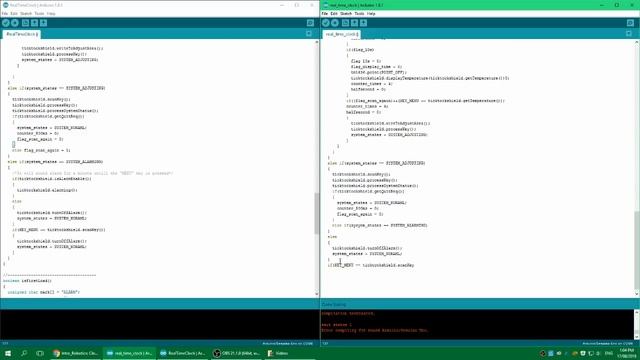Upload the sketch from right real_time_clock window
This screenshot has width=640, height=360.
point(335,23)
